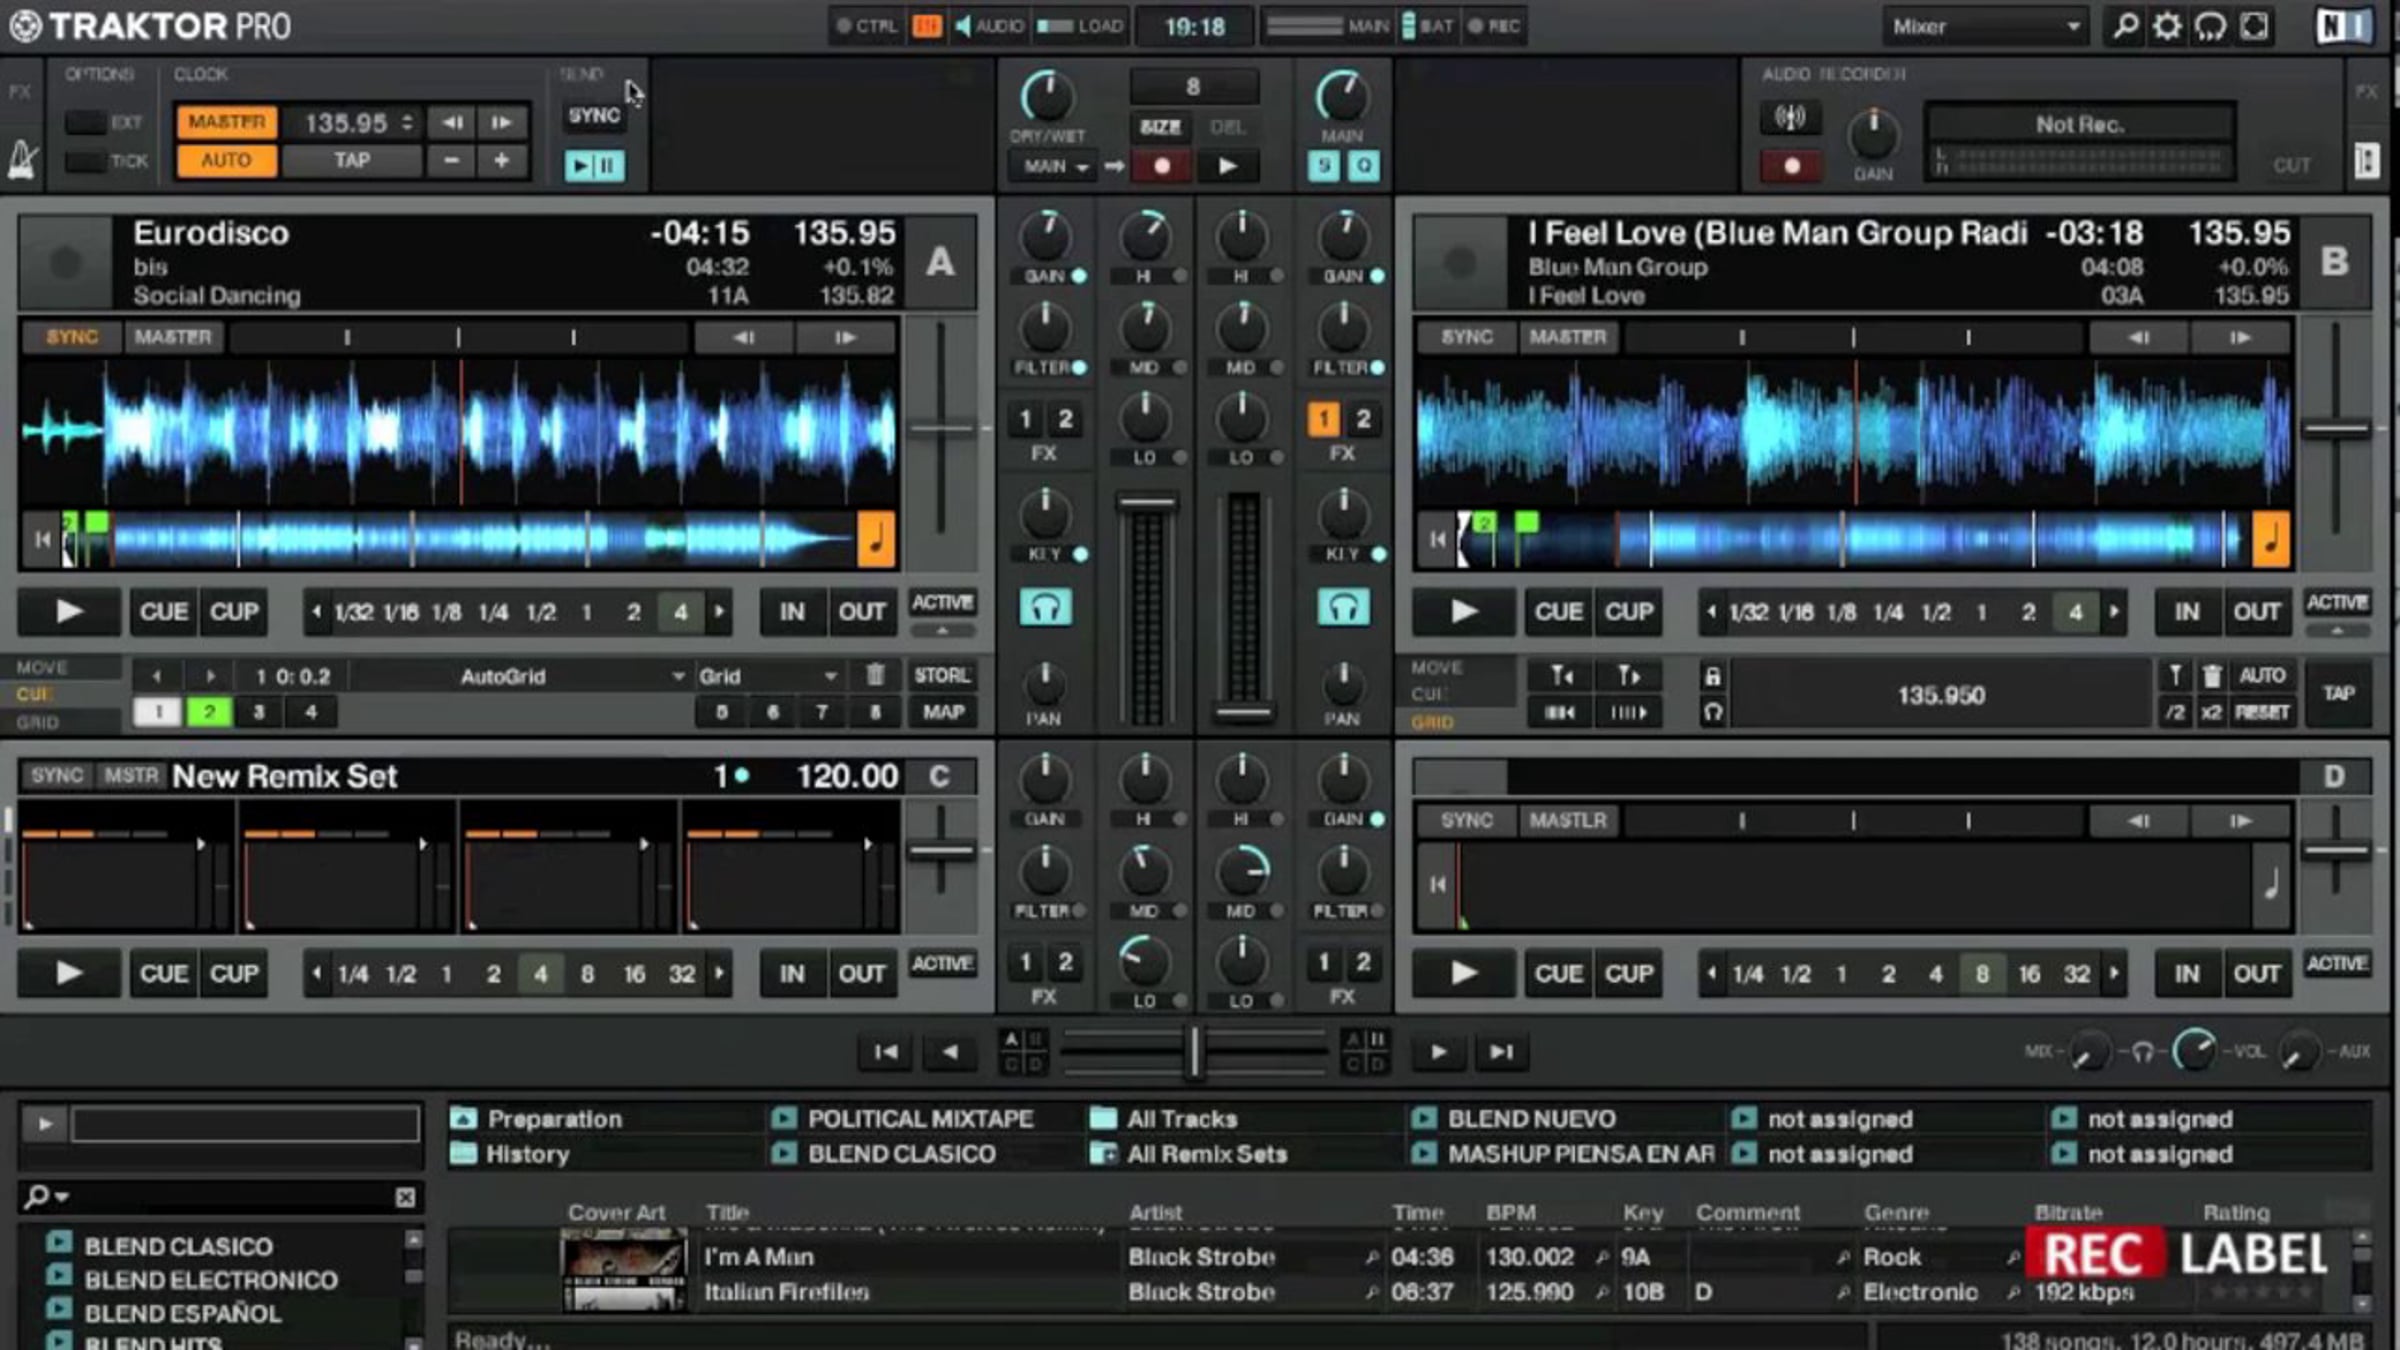Click the crossfader handle
Screen dimensions: 2400x1350
[x=1193, y=1052]
